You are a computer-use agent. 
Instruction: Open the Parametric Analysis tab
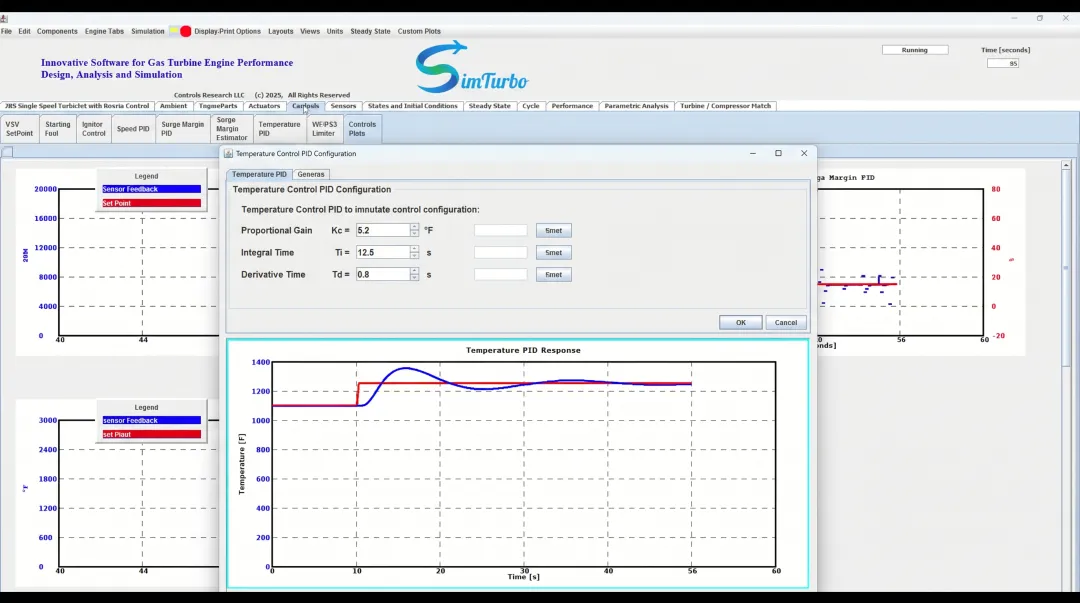coord(636,106)
